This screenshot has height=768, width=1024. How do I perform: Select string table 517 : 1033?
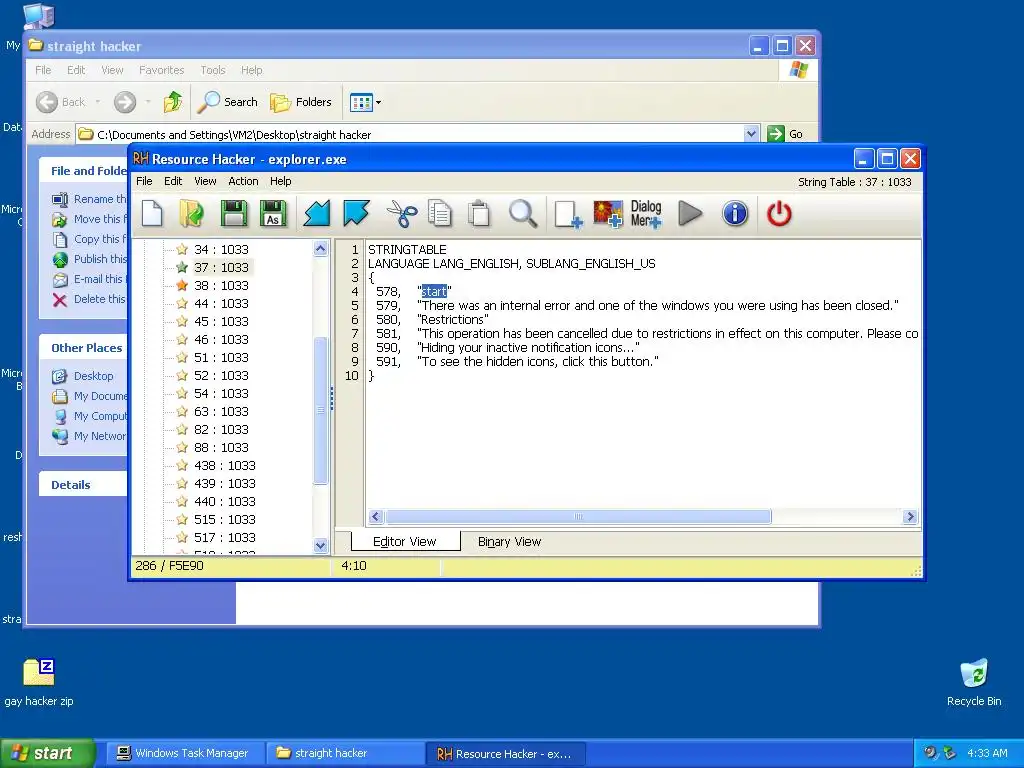tap(225, 537)
